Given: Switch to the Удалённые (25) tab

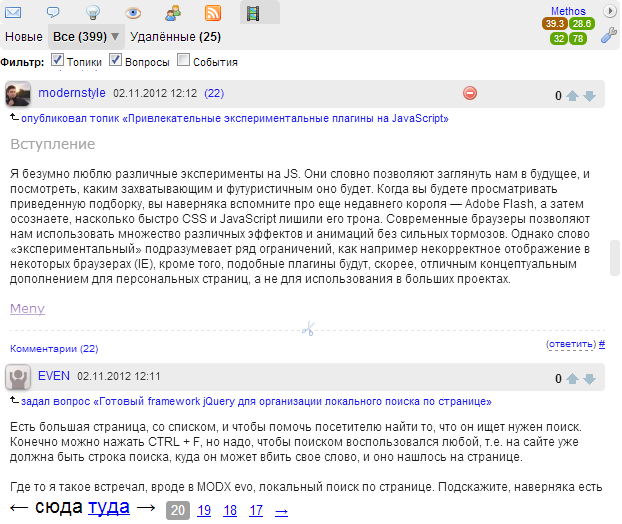Looking at the screenshot, I should (175, 37).
